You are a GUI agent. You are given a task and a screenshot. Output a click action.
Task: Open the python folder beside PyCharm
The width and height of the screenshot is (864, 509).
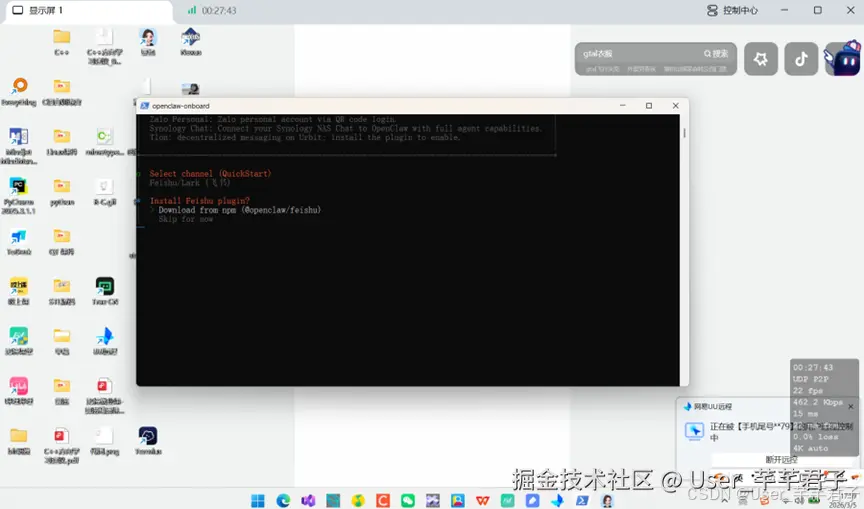(x=62, y=192)
